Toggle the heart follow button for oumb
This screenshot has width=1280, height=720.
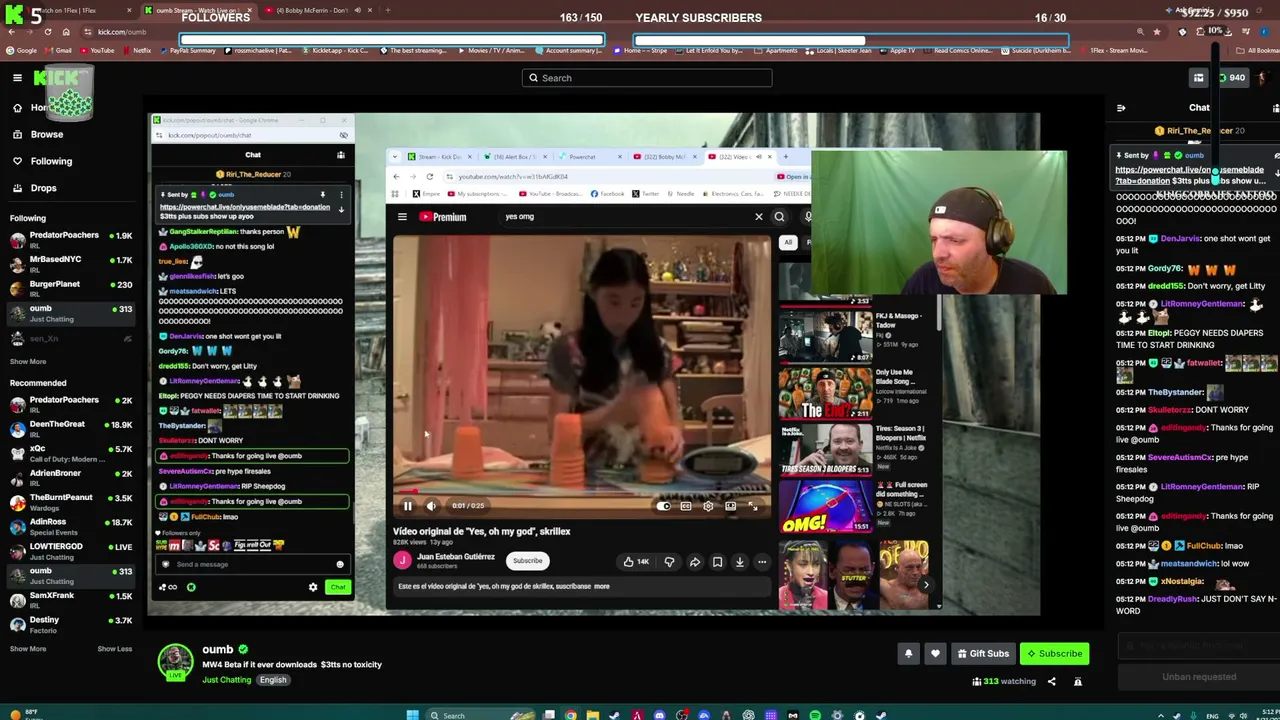tap(935, 654)
